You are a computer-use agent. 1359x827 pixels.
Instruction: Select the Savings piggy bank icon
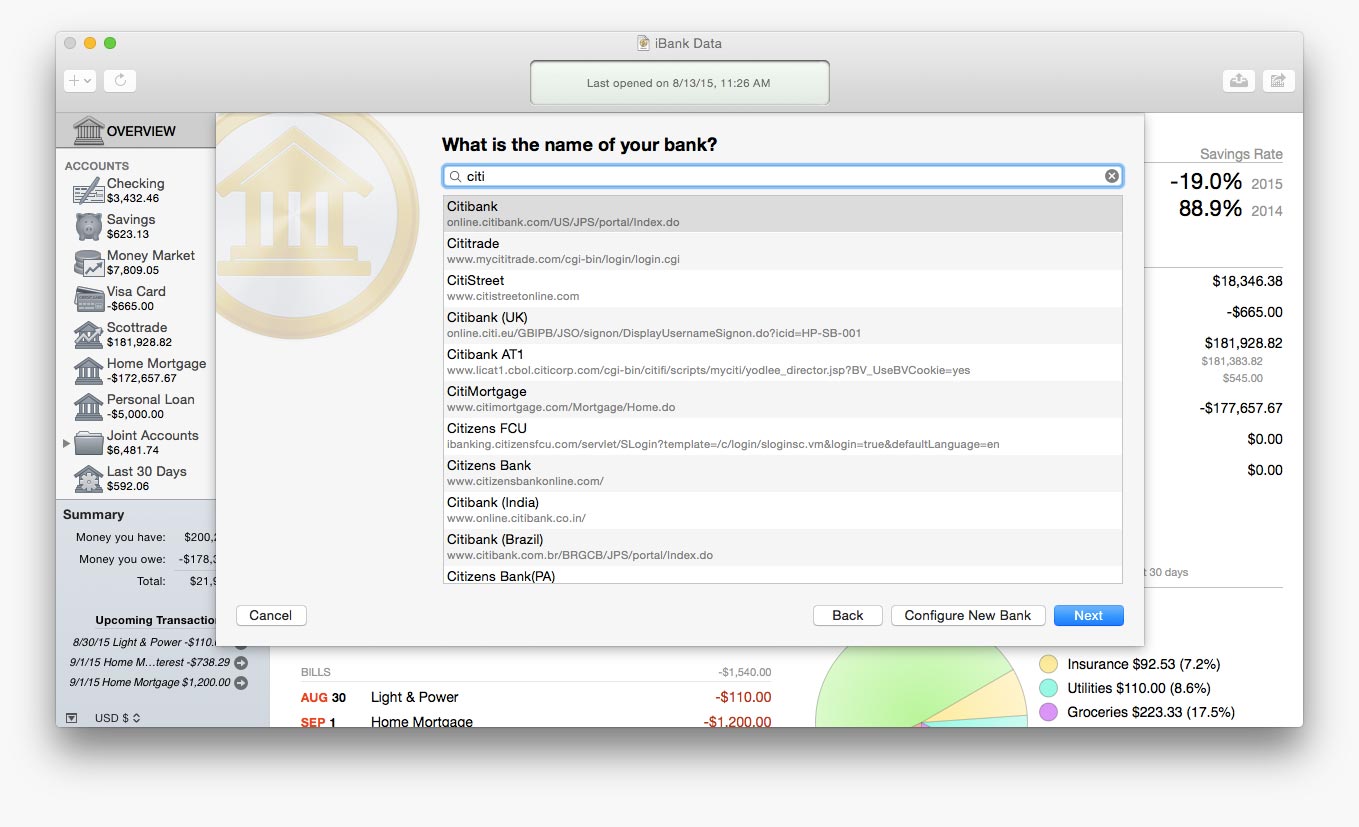pyautogui.click(x=88, y=227)
